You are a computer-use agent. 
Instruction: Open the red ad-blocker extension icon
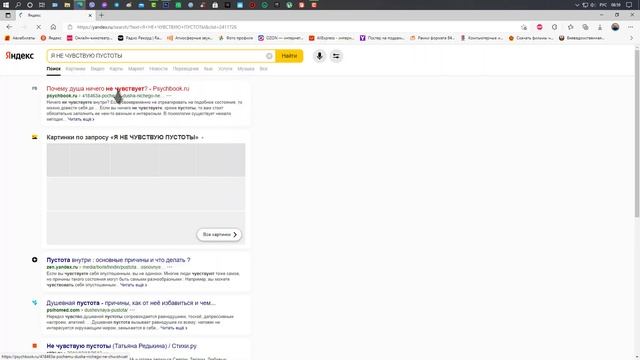(x=540, y=27)
